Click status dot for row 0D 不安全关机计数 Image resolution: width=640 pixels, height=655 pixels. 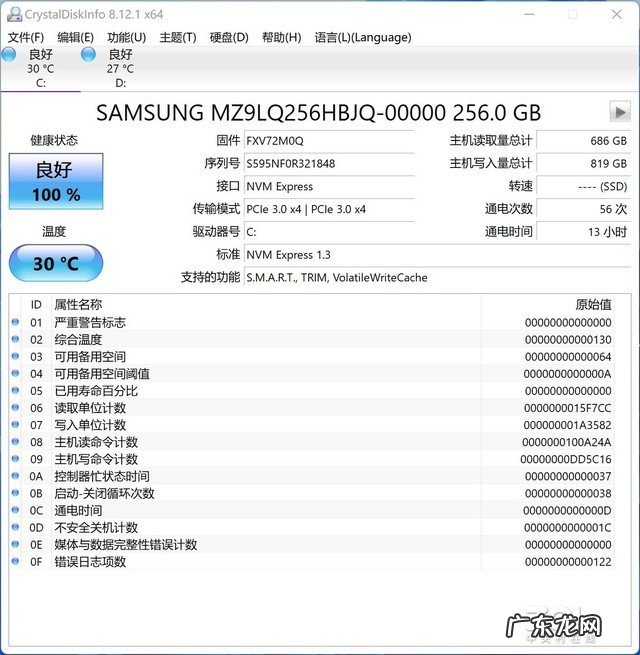[x=15, y=527]
